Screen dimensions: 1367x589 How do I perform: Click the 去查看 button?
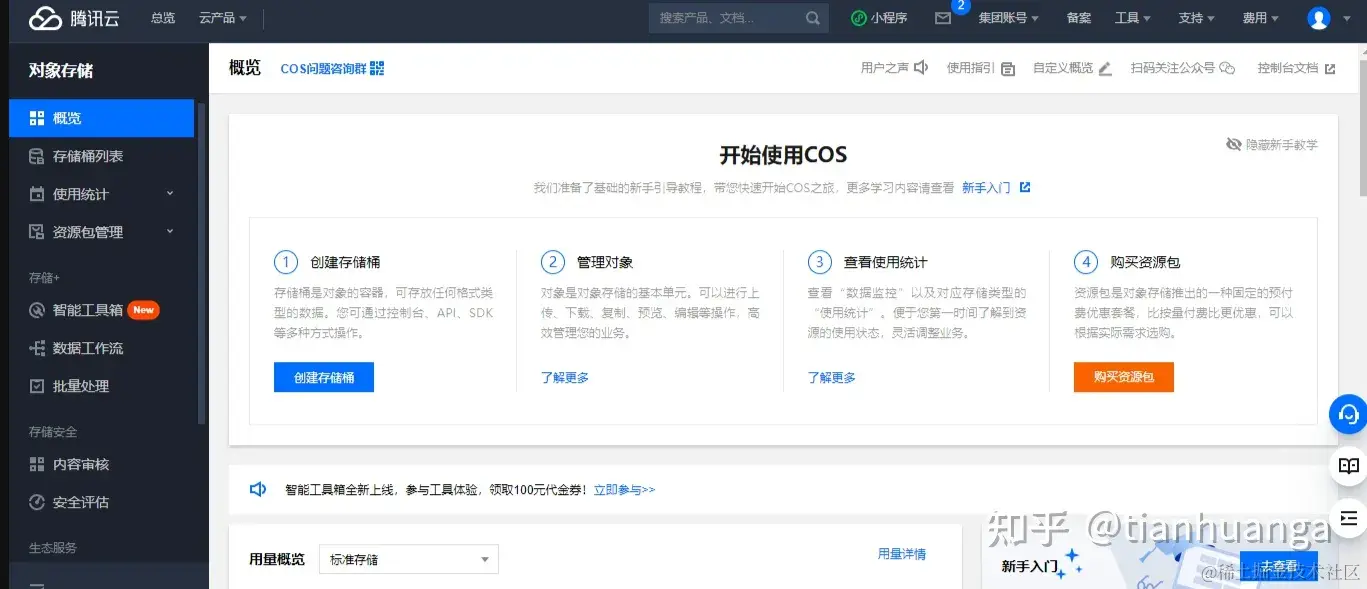(x=1279, y=566)
